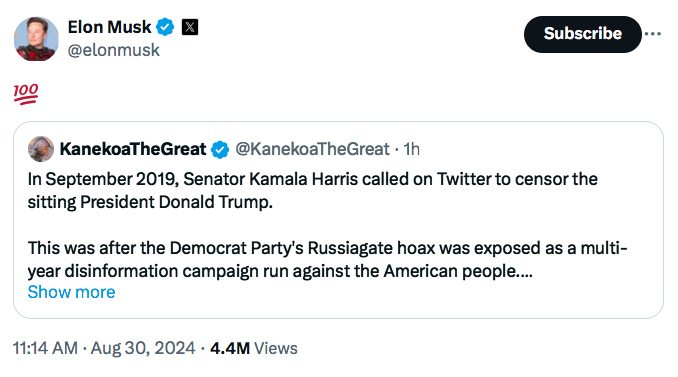
Task: Click the Elon Musk display name
Action: pos(109,27)
